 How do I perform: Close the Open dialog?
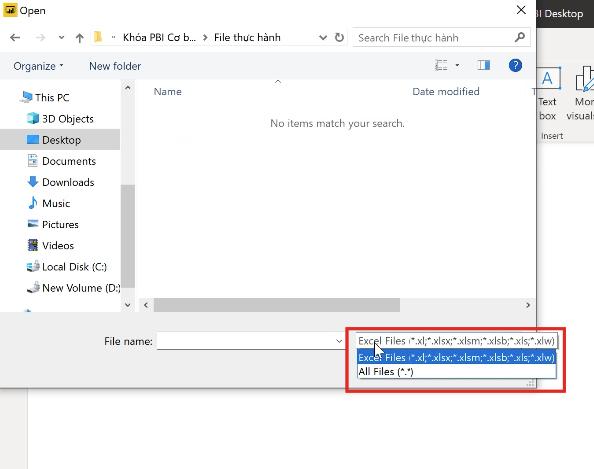[521, 10]
